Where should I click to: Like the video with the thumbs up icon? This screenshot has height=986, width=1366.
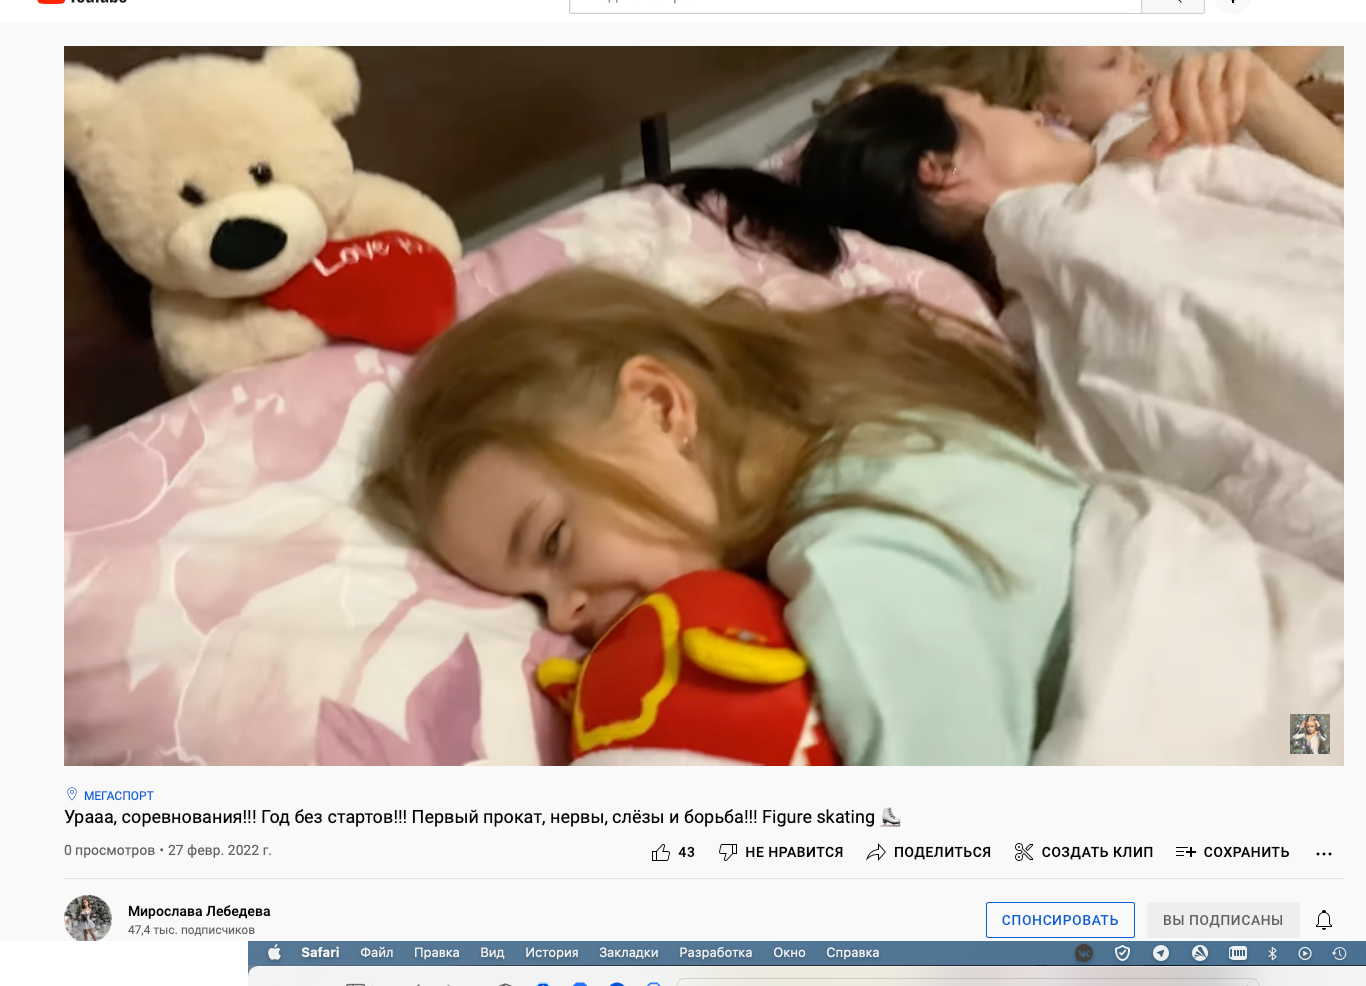(x=661, y=852)
